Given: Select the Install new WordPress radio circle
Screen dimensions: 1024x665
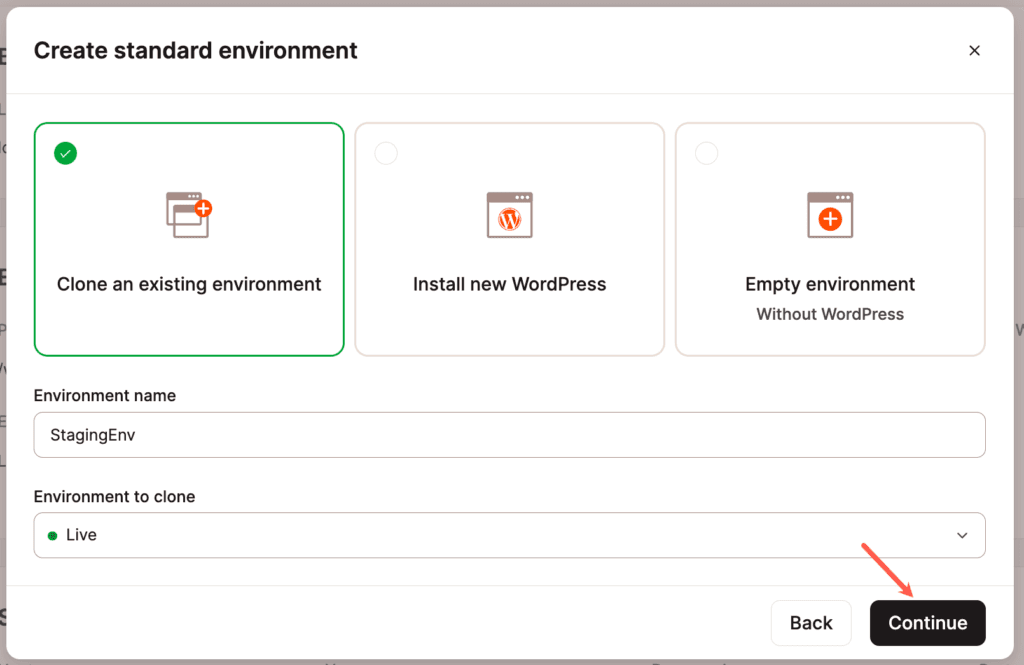Looking at the screenshot, I should [386, 153].
